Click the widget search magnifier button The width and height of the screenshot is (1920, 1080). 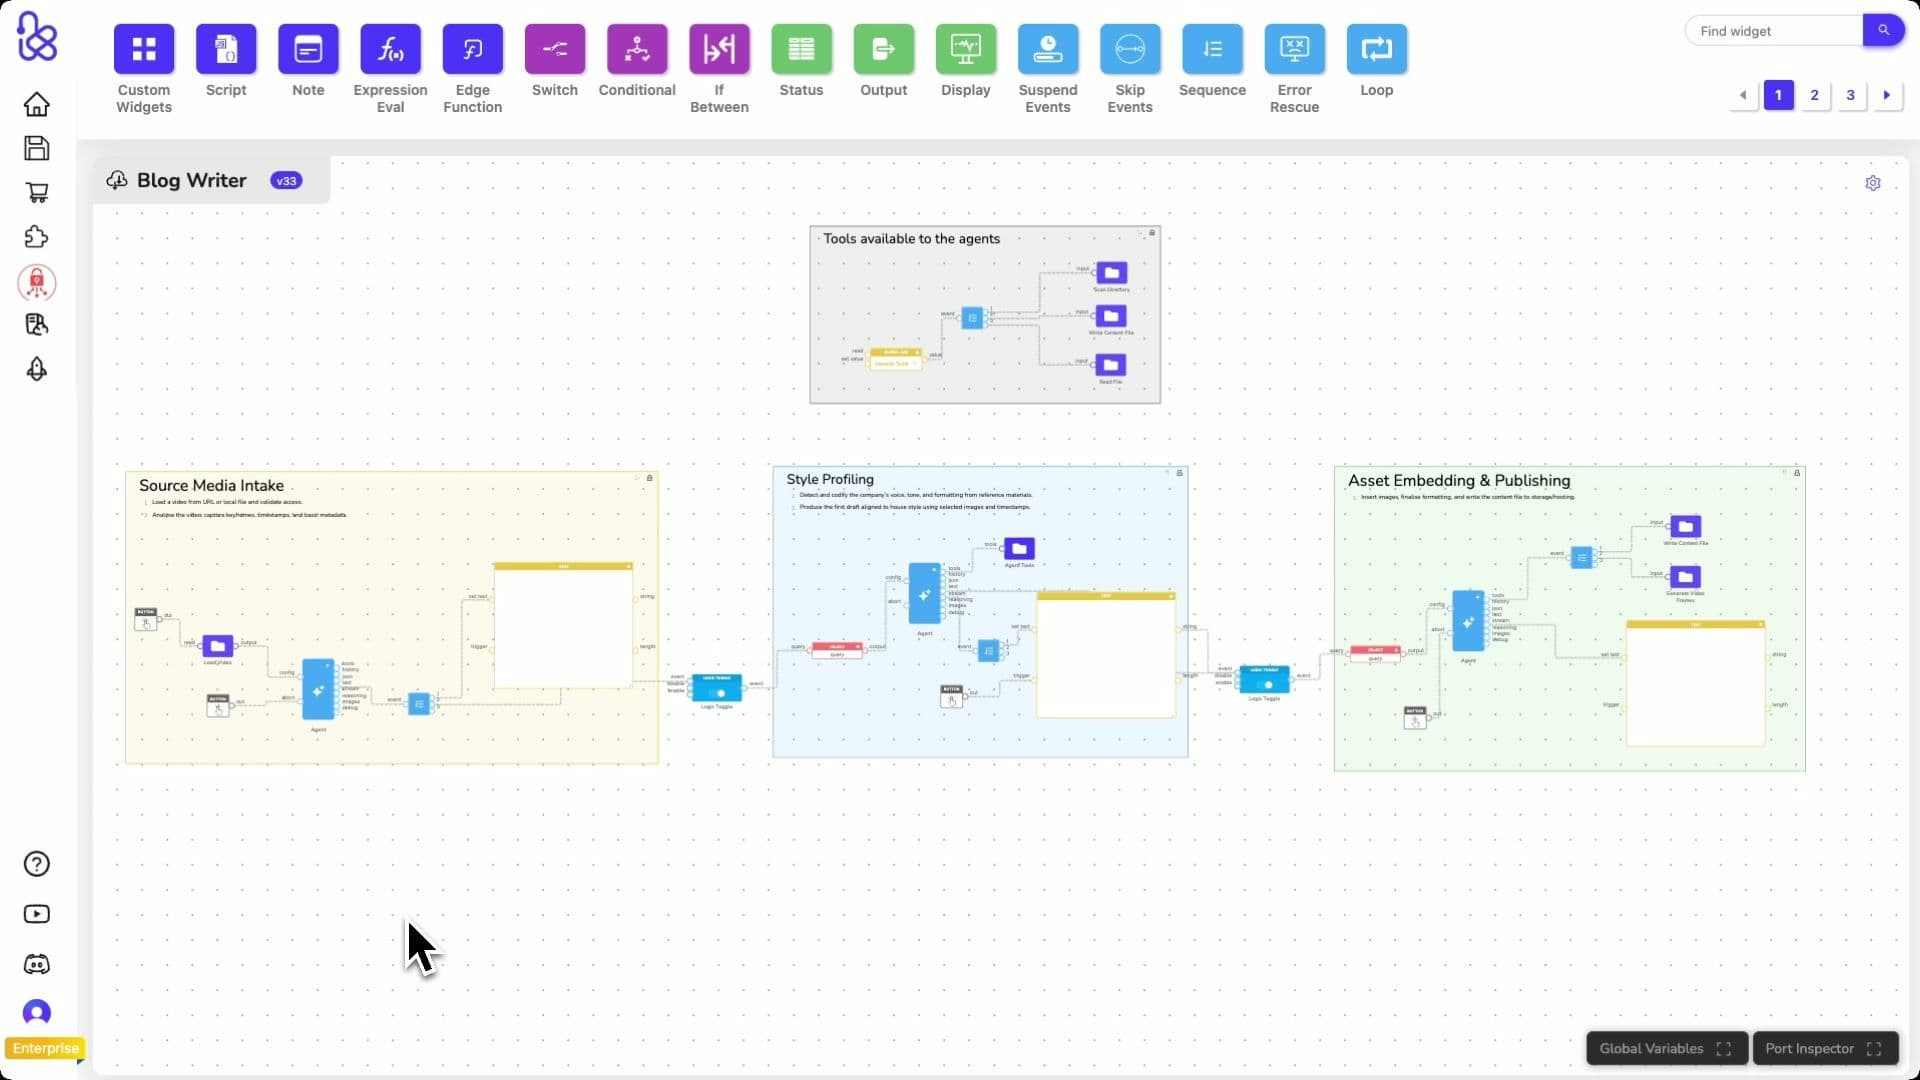(1884, 30)
